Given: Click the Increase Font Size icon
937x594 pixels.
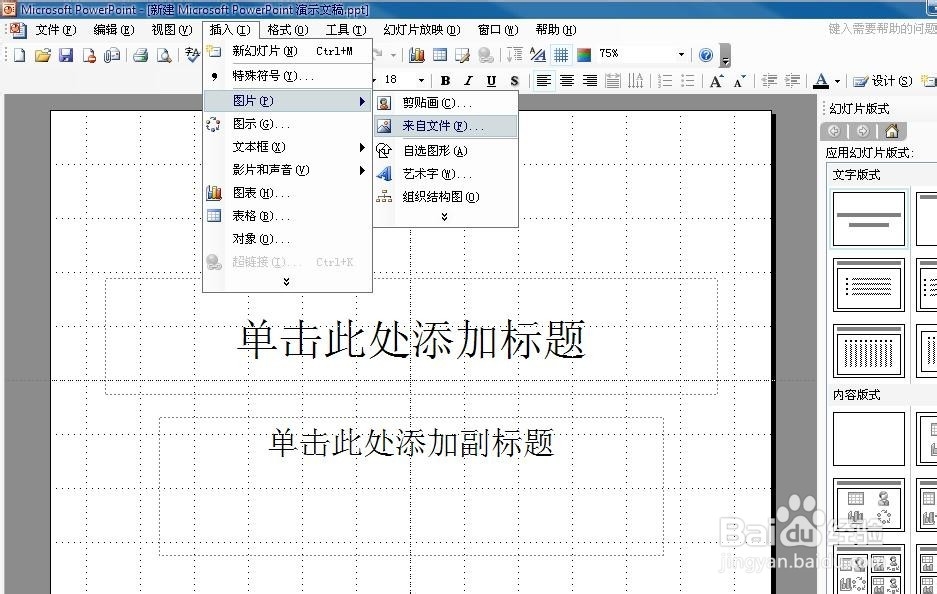Looking at the screenshot, I should point(716,81).
